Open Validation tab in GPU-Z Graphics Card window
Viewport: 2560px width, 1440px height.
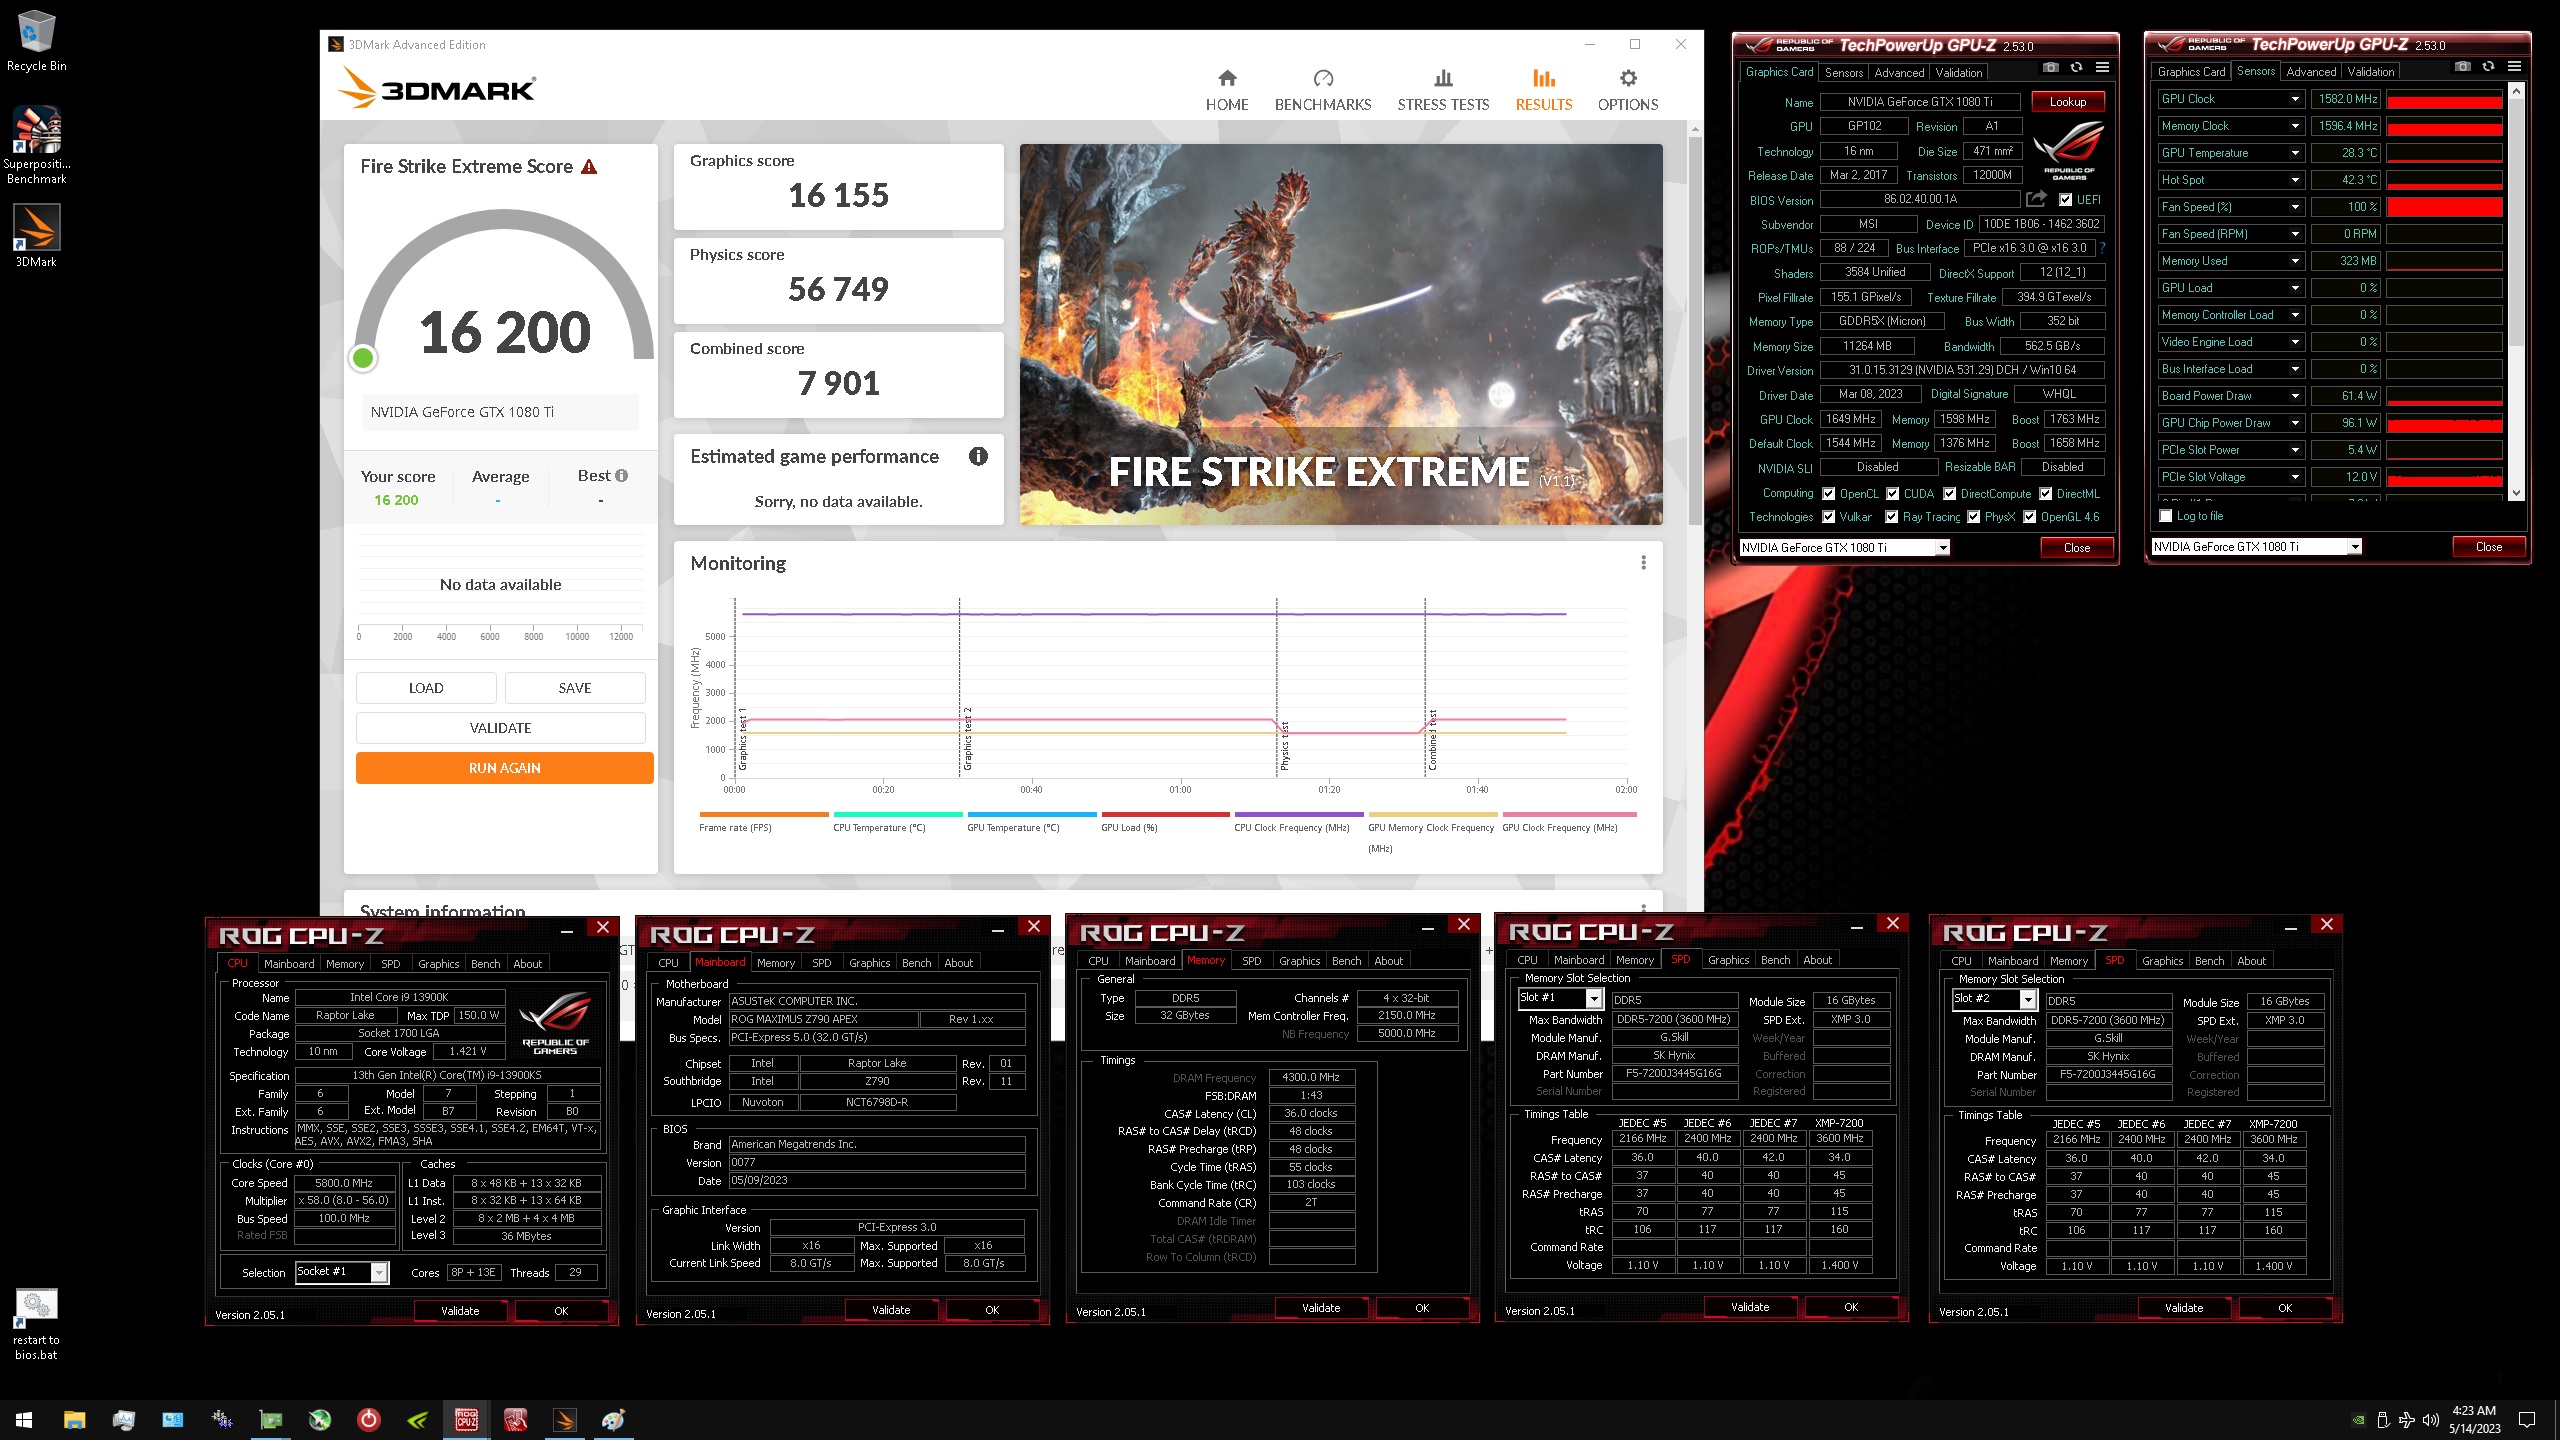click(1958, 72)
